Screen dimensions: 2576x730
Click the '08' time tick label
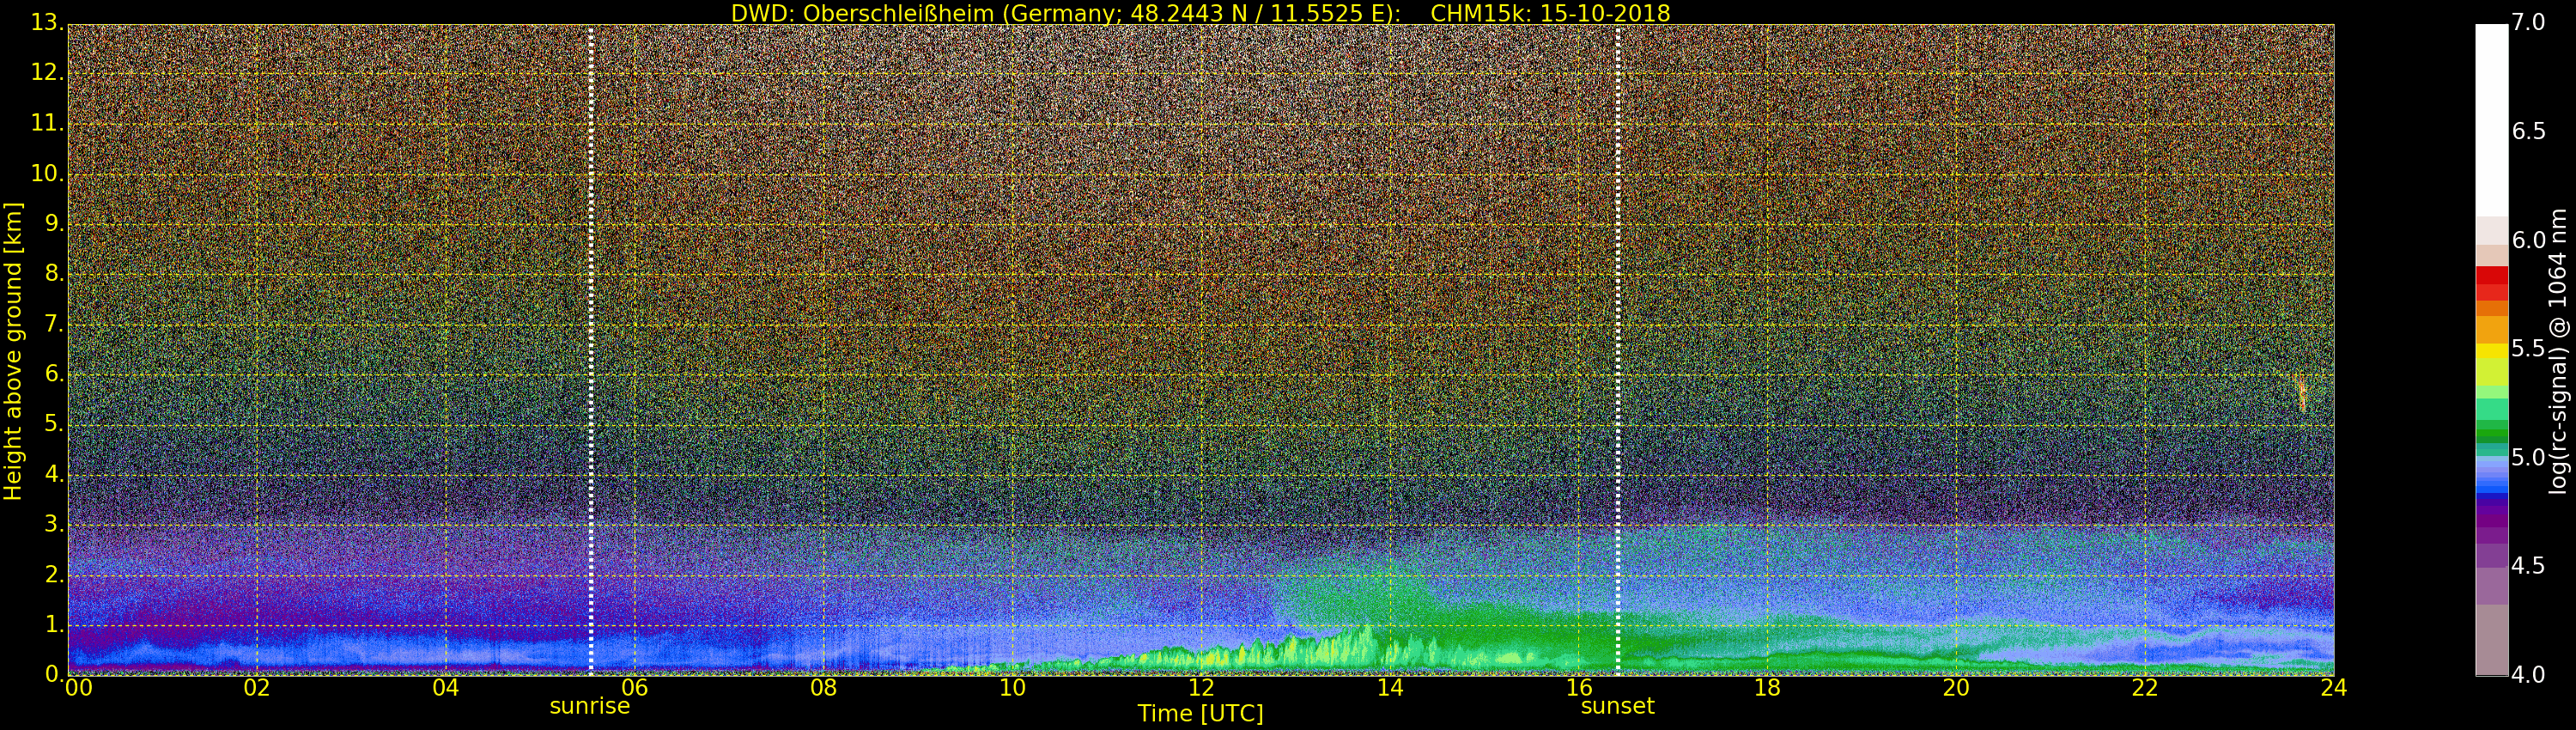823,688
